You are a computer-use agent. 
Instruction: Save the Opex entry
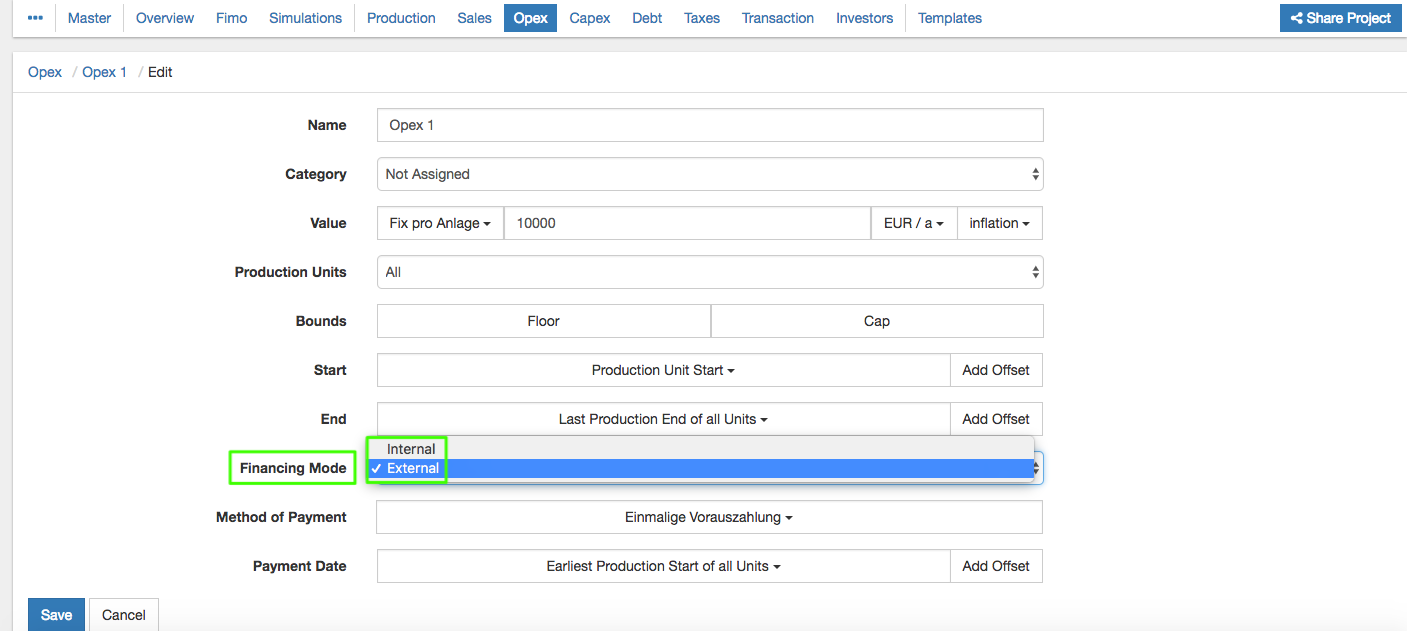56,614
